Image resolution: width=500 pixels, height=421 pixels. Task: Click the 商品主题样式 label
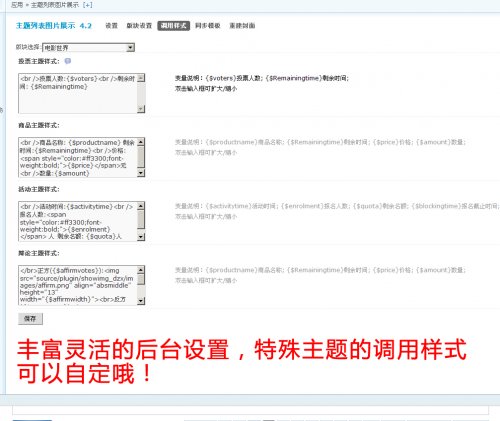pyautogui.click(x=39, y=125)
